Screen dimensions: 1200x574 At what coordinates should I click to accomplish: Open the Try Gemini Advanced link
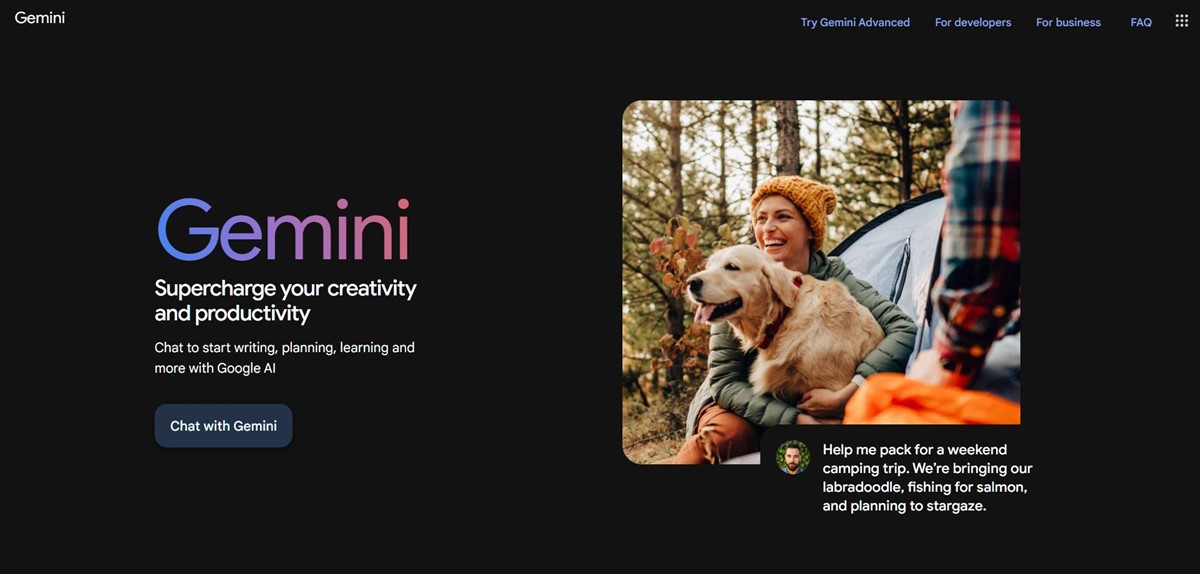[x=855, y=22]
